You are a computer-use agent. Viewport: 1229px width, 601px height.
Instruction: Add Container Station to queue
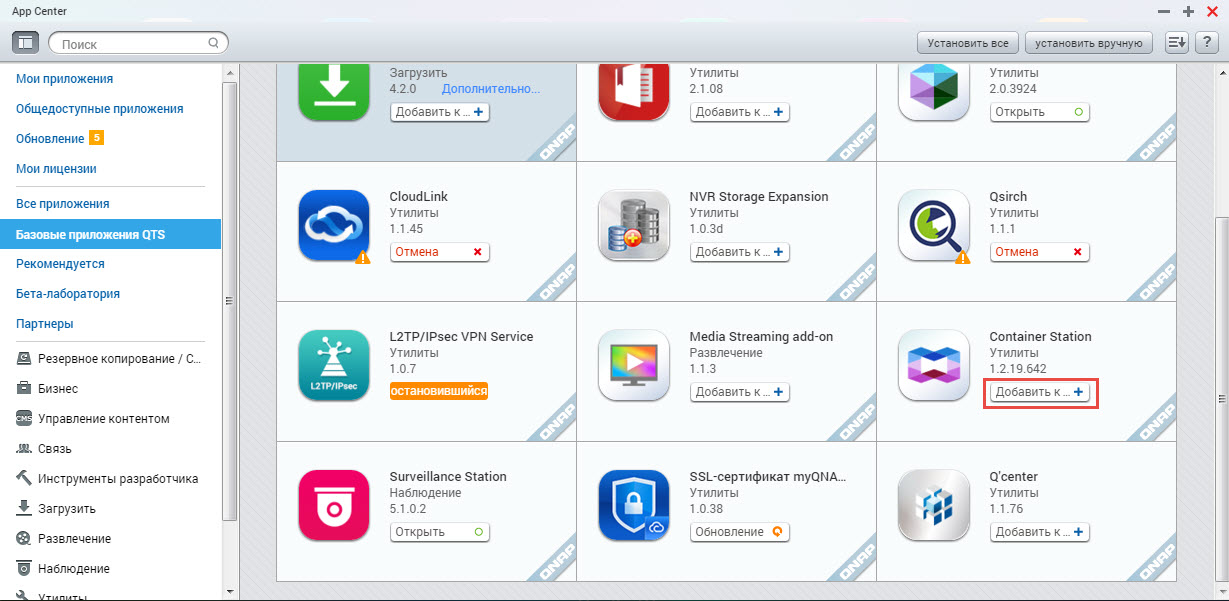(1040, 392)
